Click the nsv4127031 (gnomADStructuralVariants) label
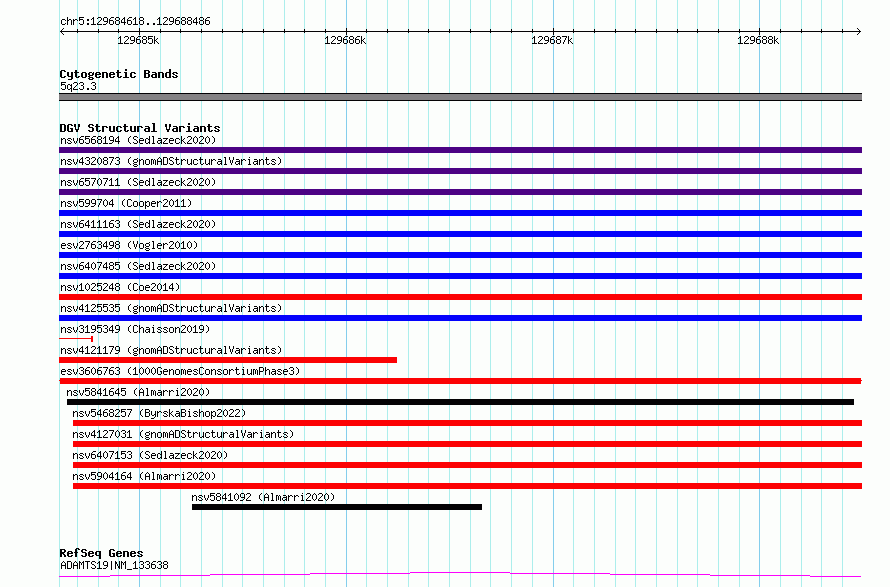This screenshot has height=587, width=890. click(183, 434)
